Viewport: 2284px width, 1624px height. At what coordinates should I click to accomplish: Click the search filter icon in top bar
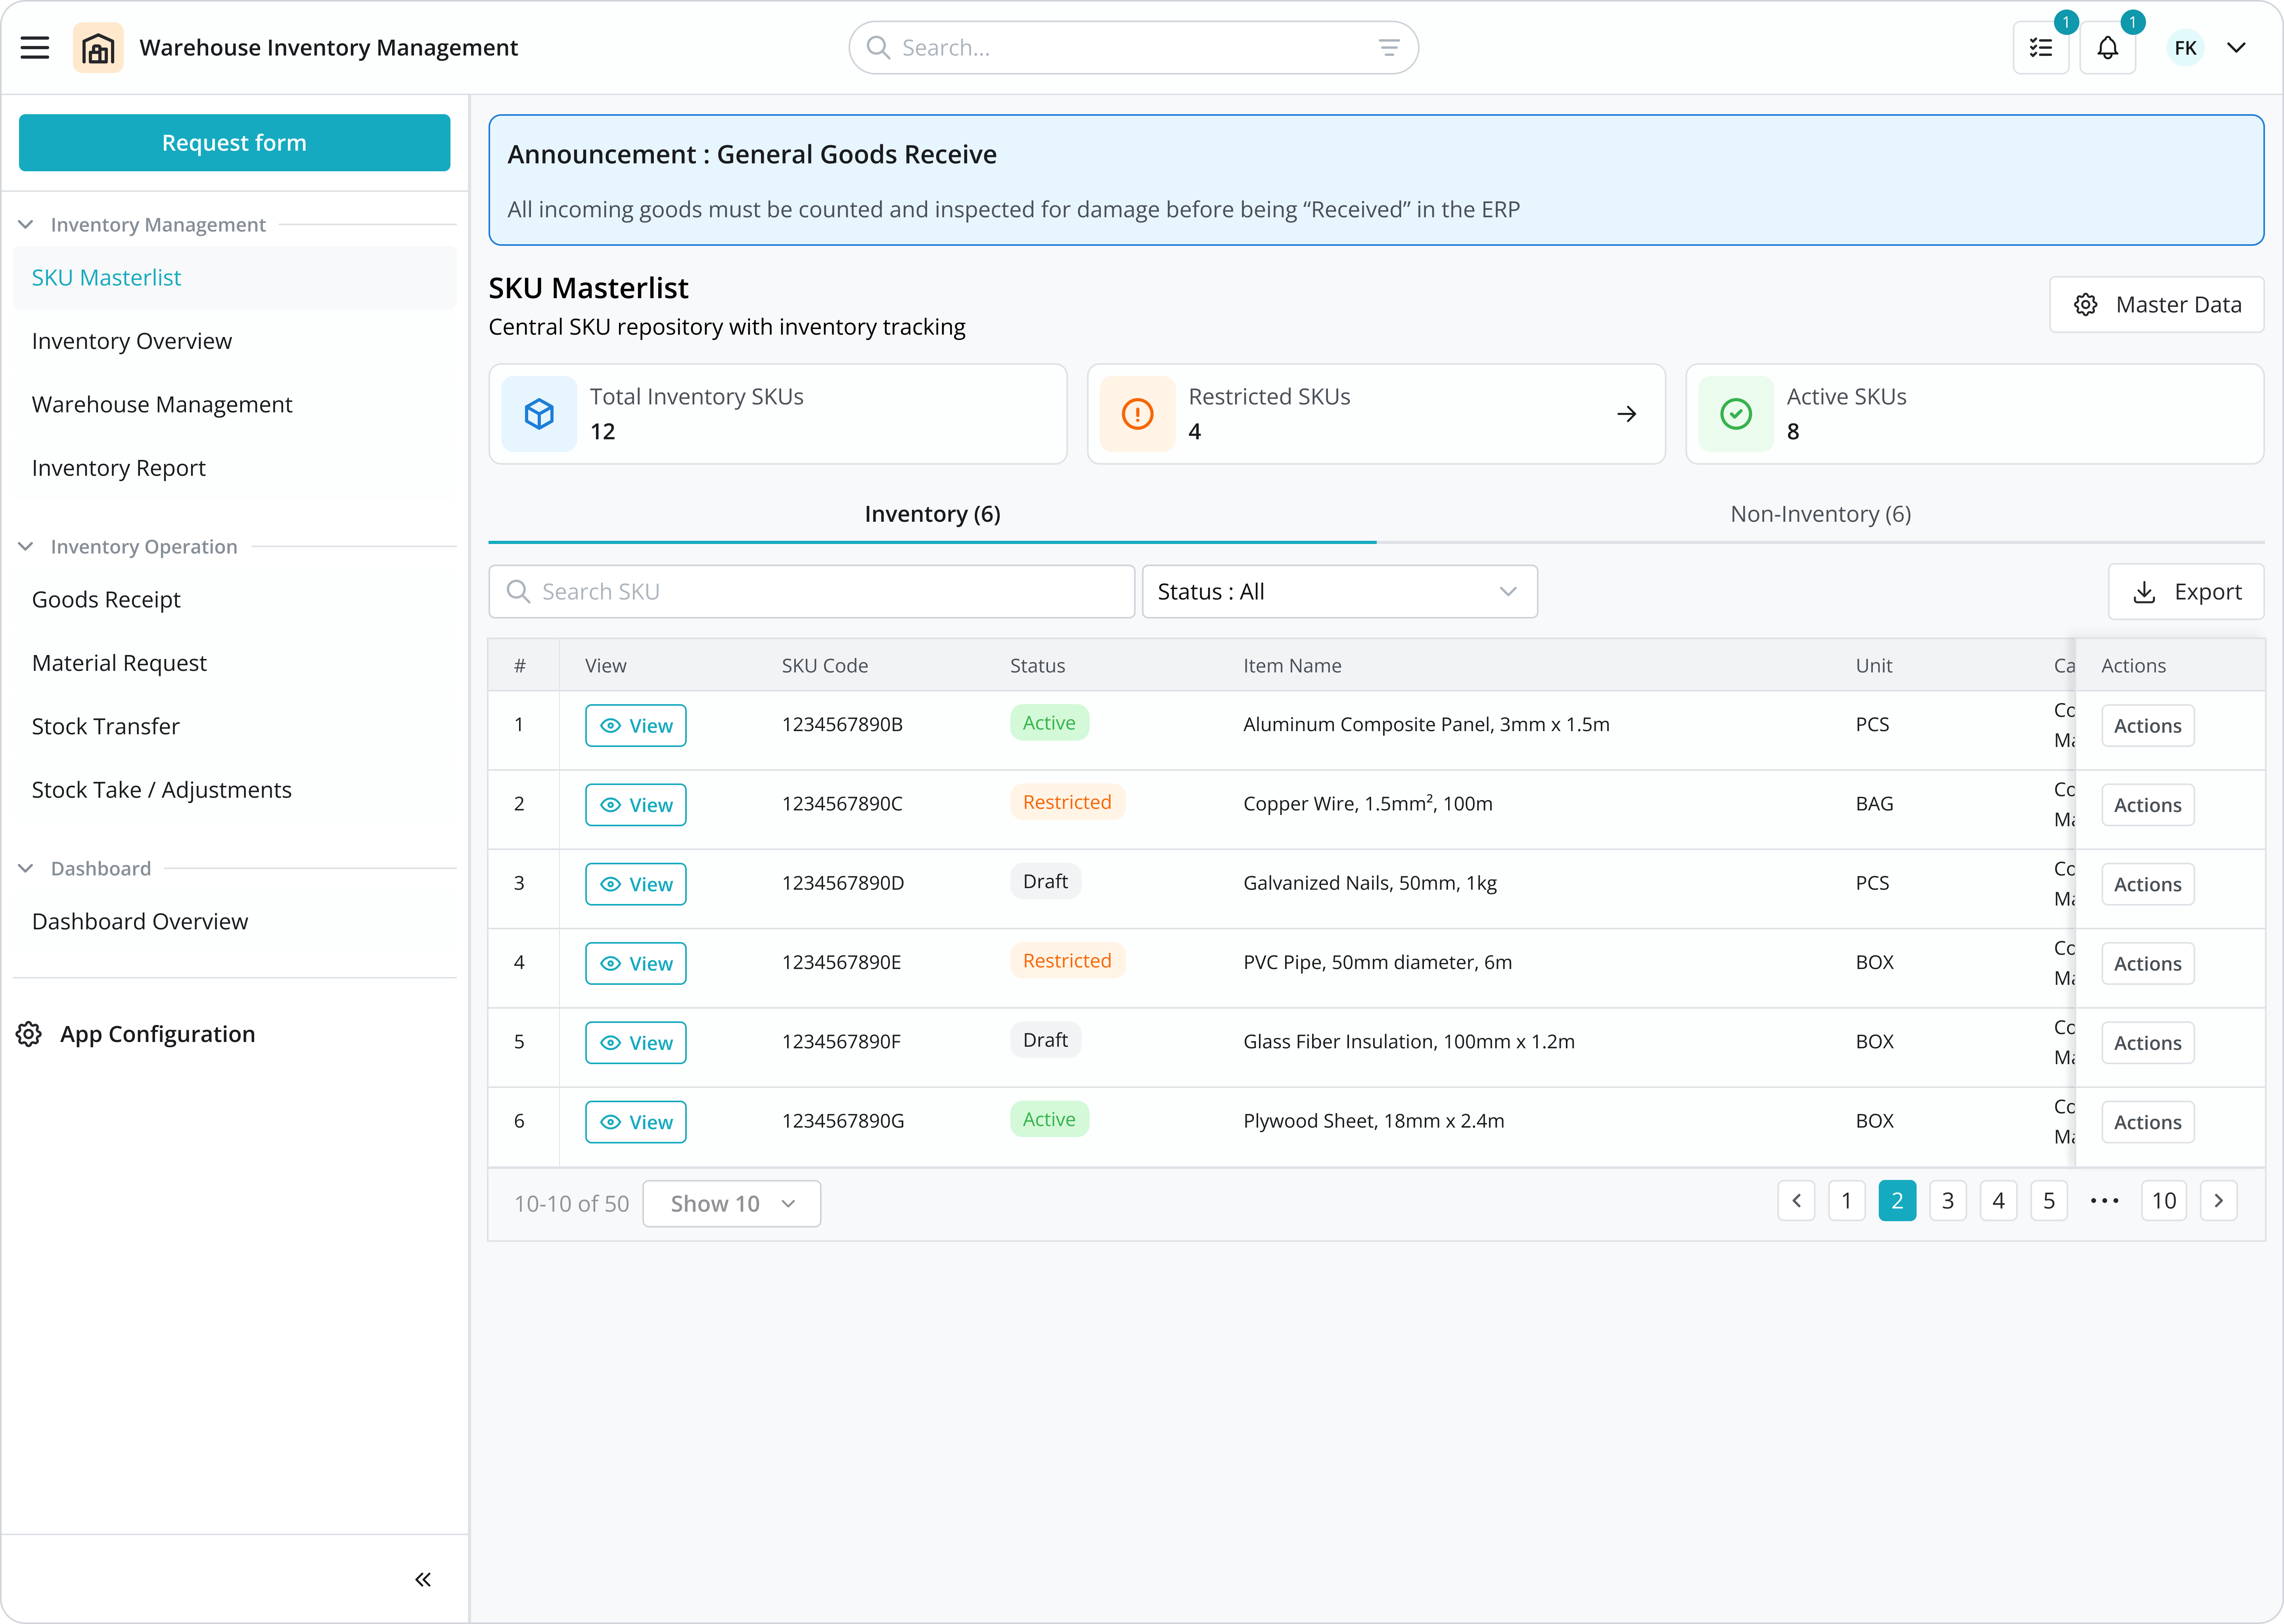(x=1389, y=48)
